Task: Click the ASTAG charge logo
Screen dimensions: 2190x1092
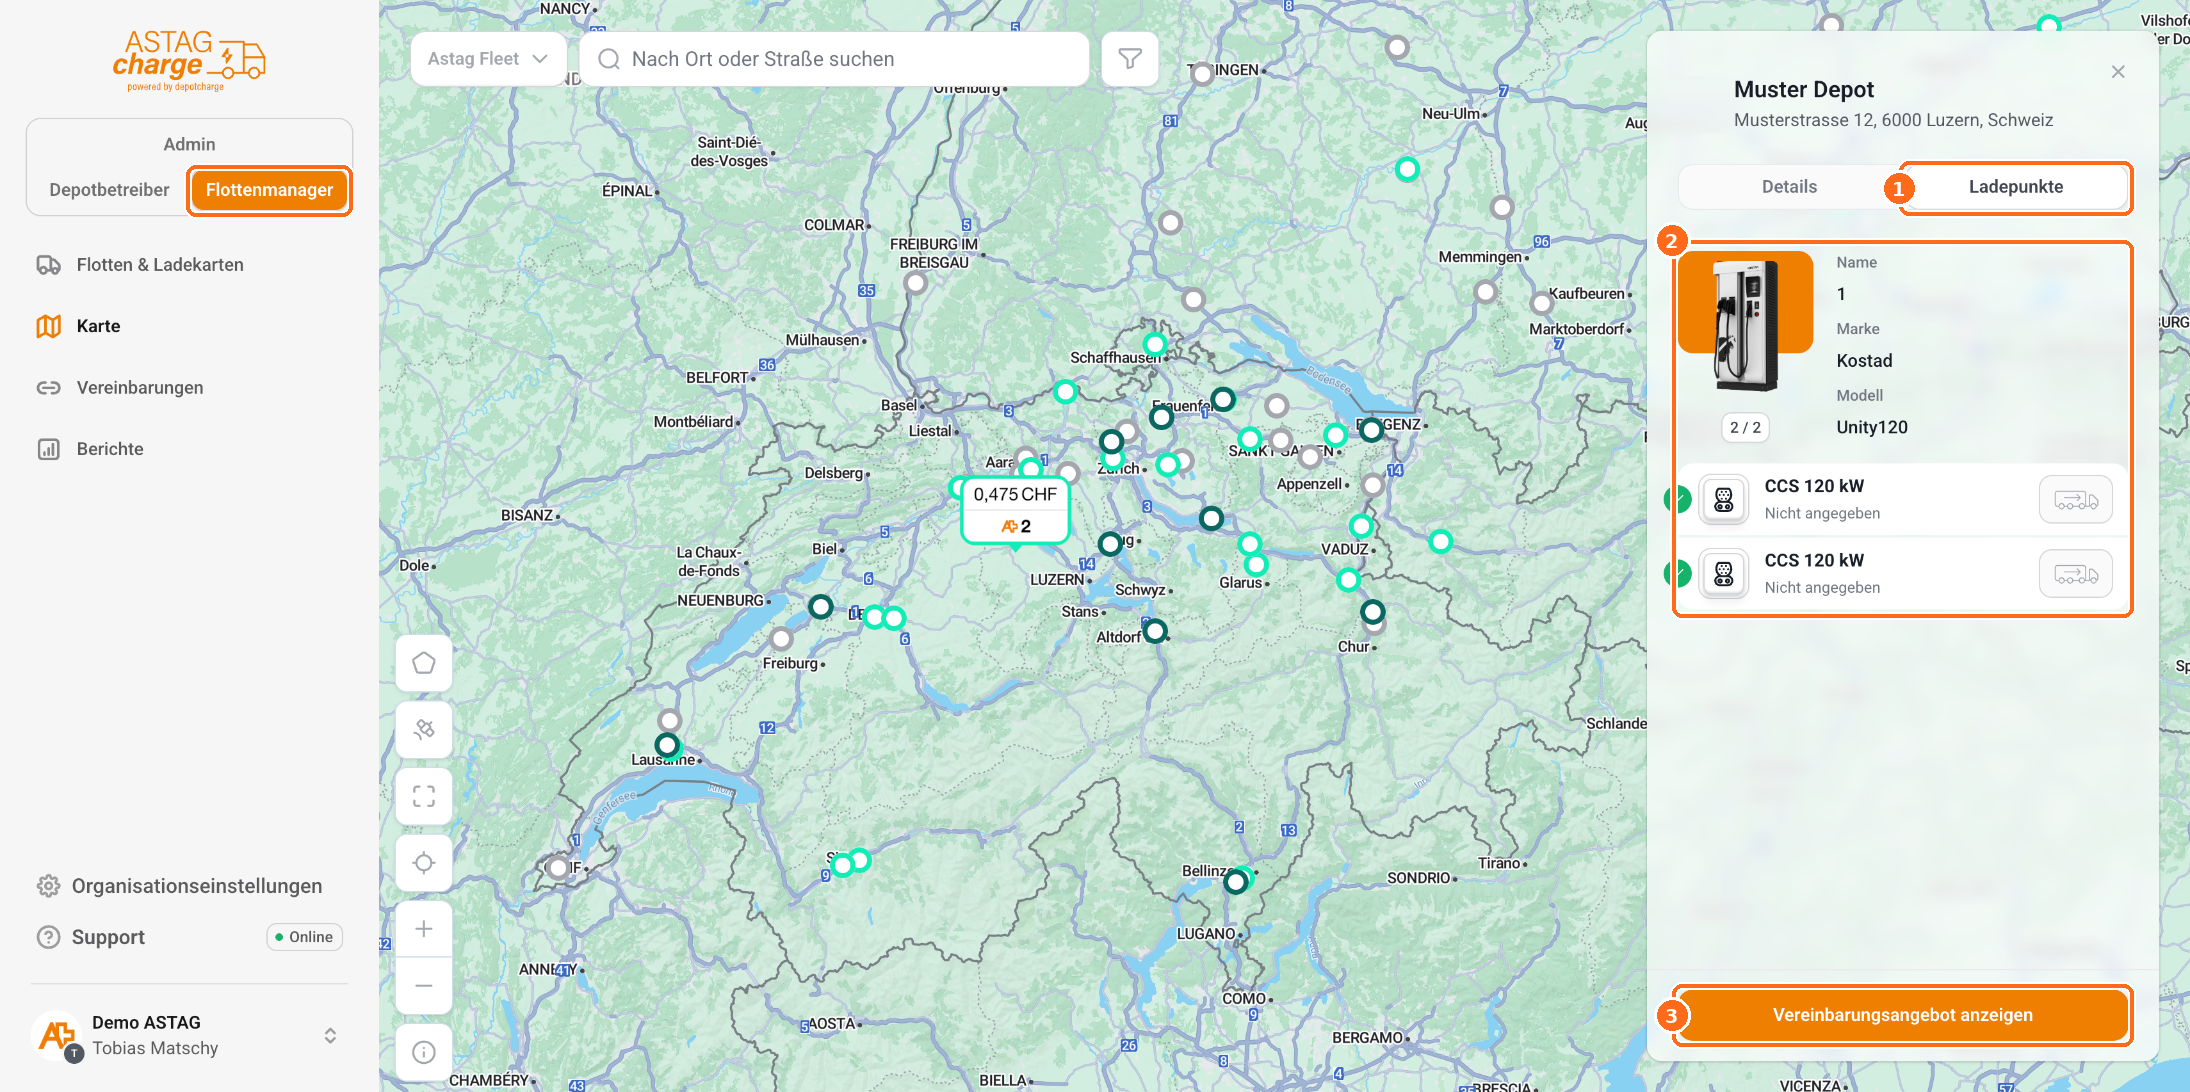Action: [189, 60]
